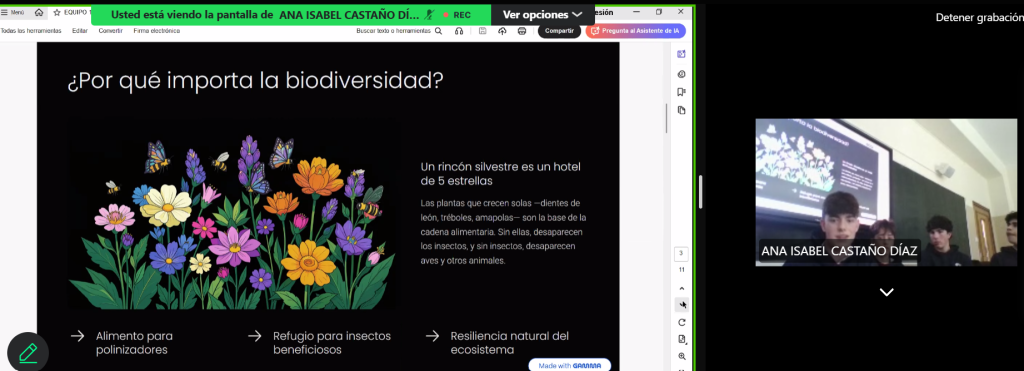Click the ANA ISABEL CASTAÑO DÍAZ name label
The width and height of the screenshot is (1024, 371).
tap(839, 251)
